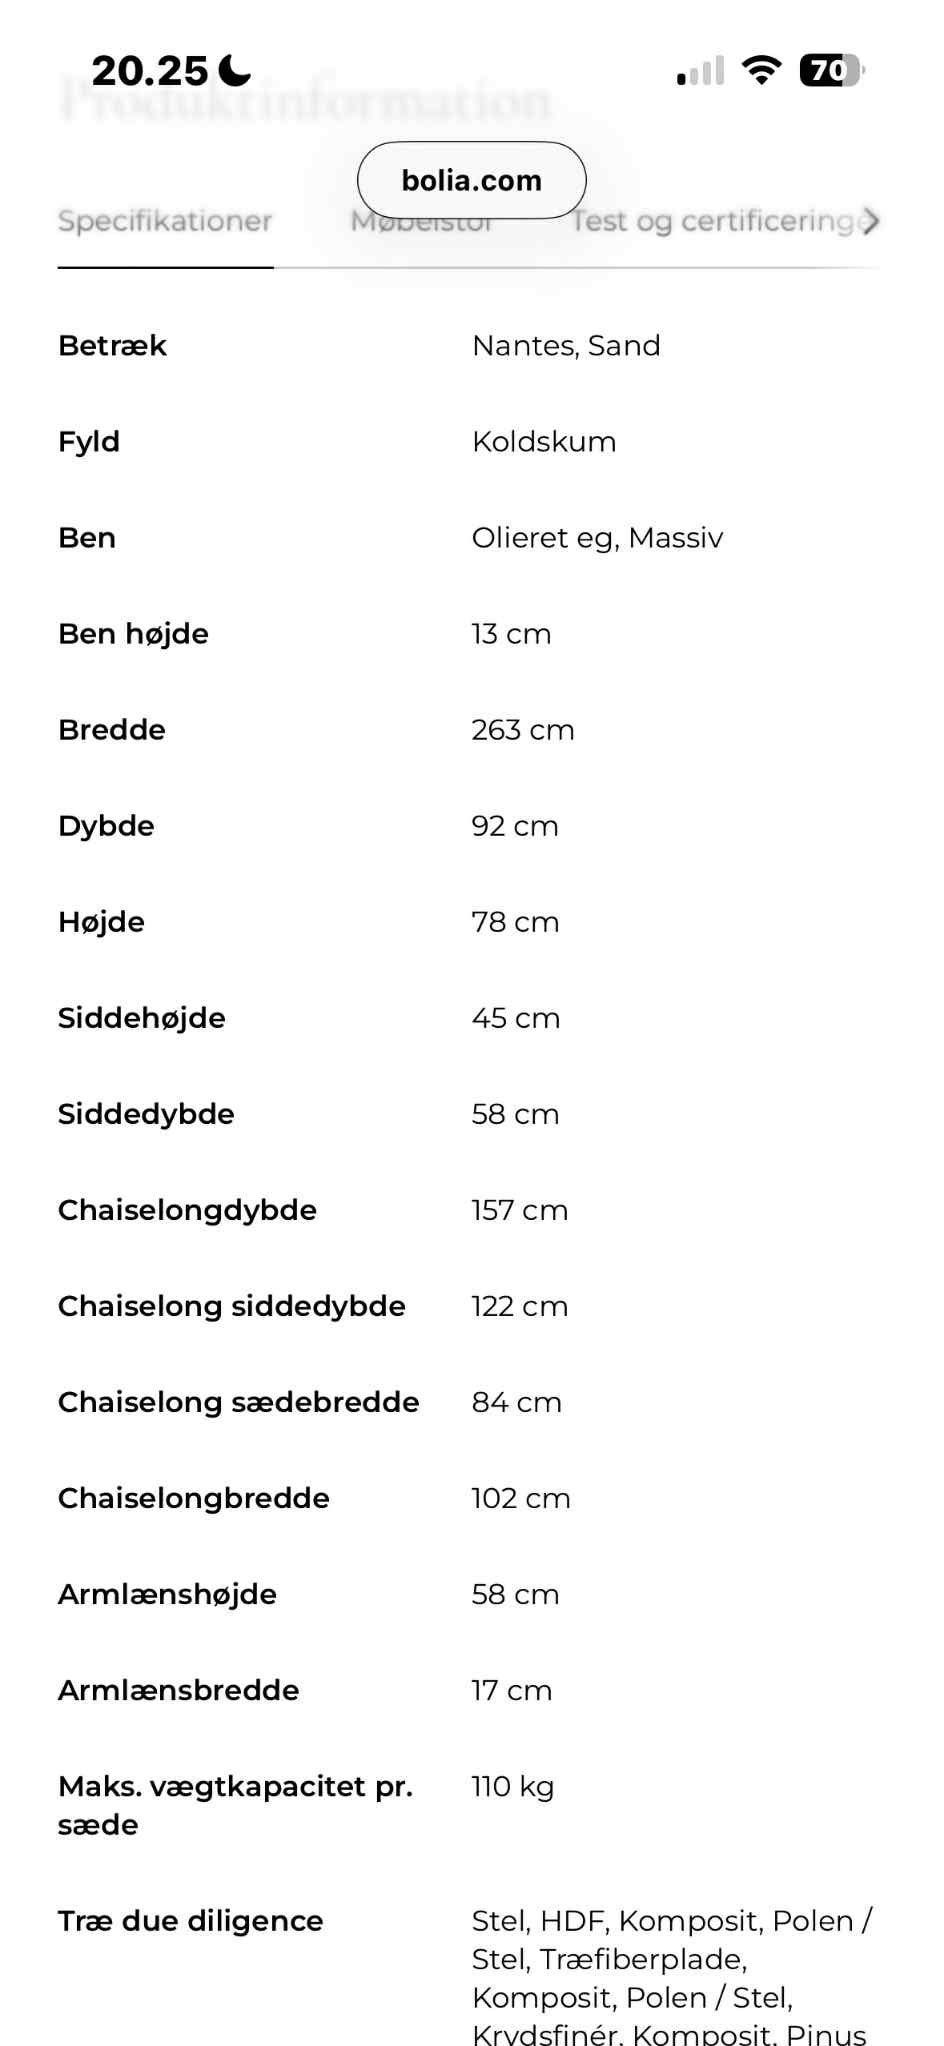
Task: Tap the status bar clock showing 20.25
Action: 150,71
